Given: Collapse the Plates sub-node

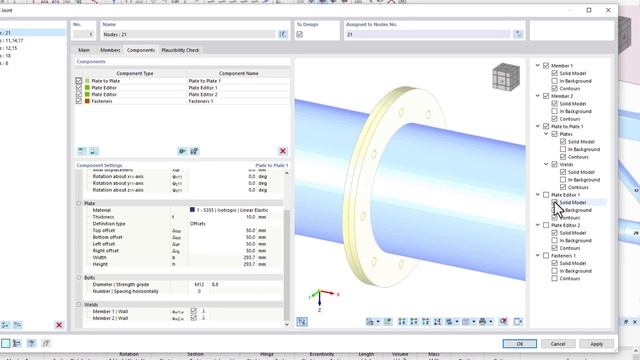Looking at the screenshot, I should tap(546, 134).
